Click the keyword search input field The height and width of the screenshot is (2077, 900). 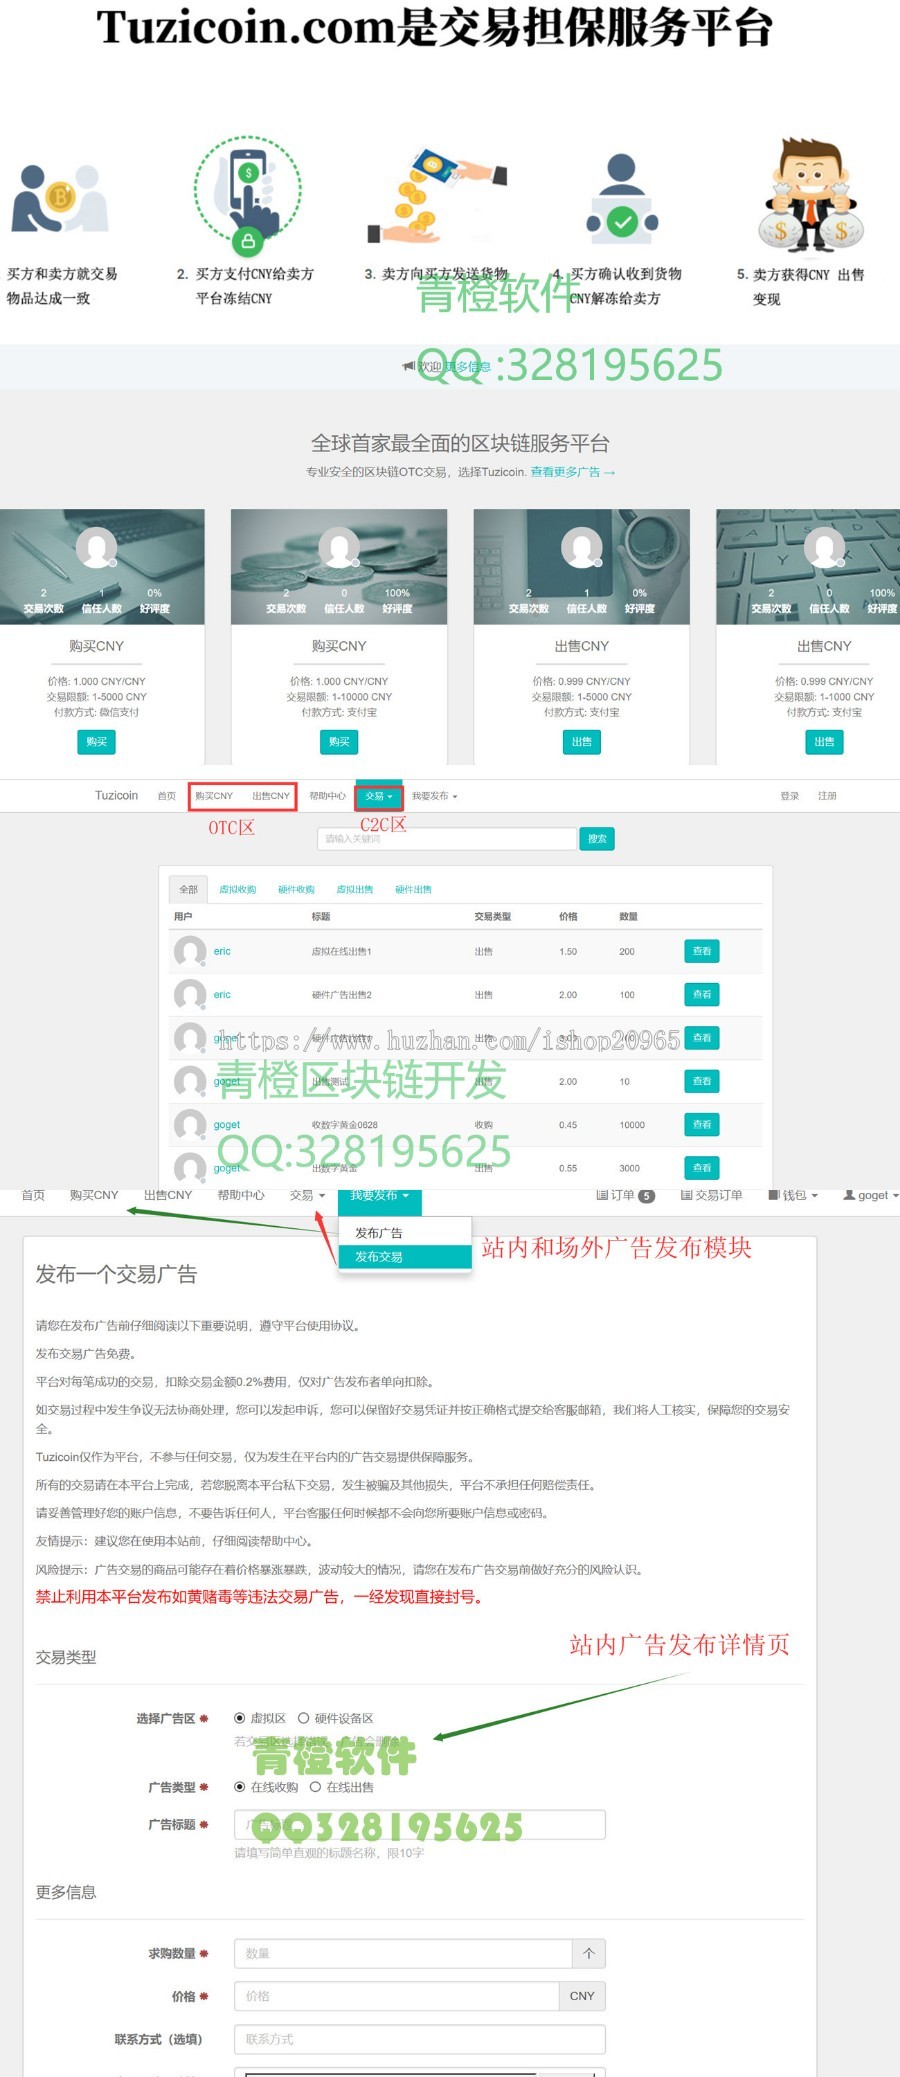(447, 839)
